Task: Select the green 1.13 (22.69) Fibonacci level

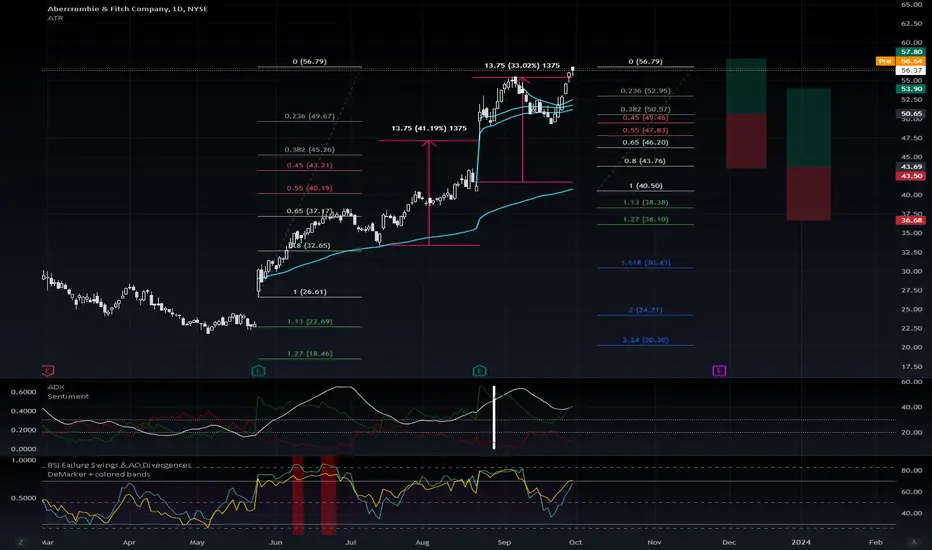Action: (x=309, y=322)
